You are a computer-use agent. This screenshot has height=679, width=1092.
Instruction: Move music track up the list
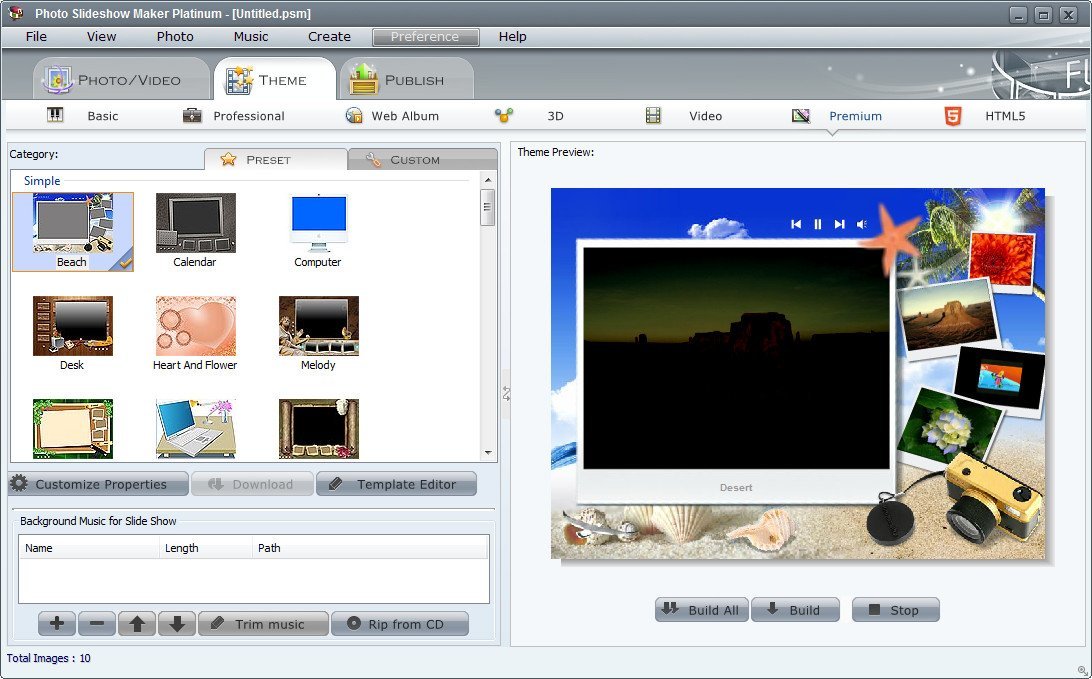point(136,623)
